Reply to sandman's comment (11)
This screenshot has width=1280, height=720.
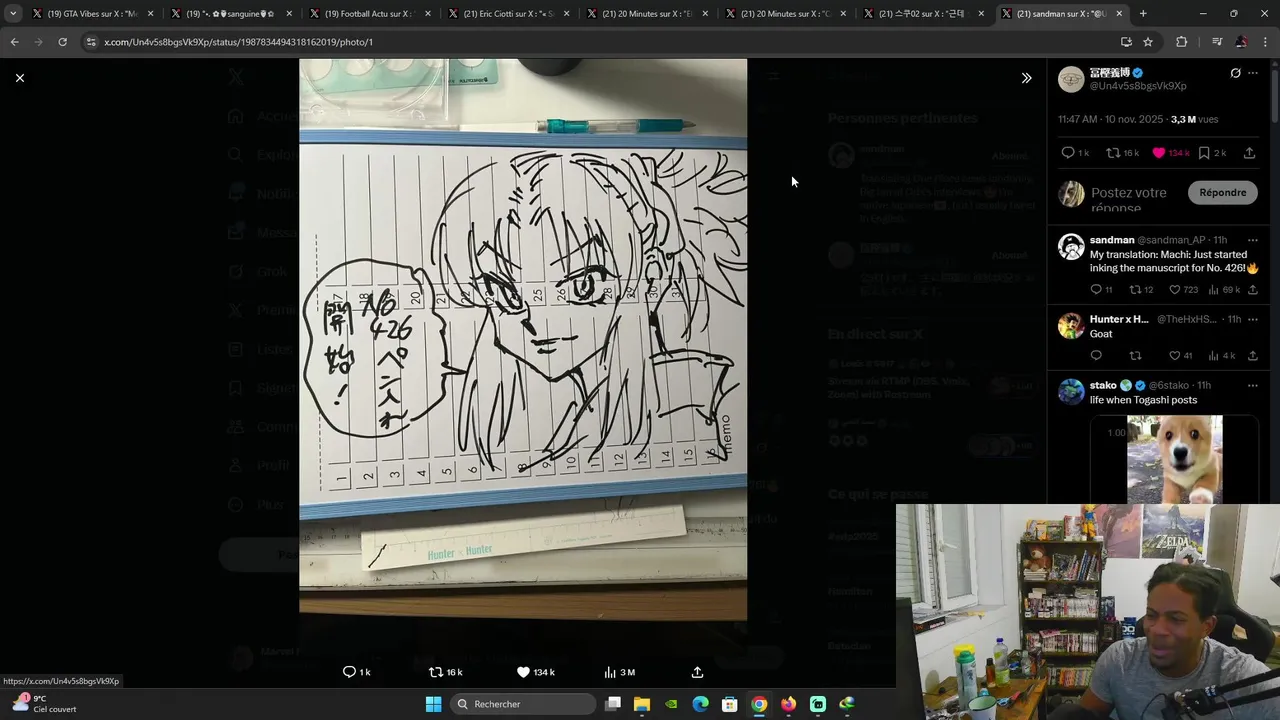pyautogui.click(x=1096, y=290)
